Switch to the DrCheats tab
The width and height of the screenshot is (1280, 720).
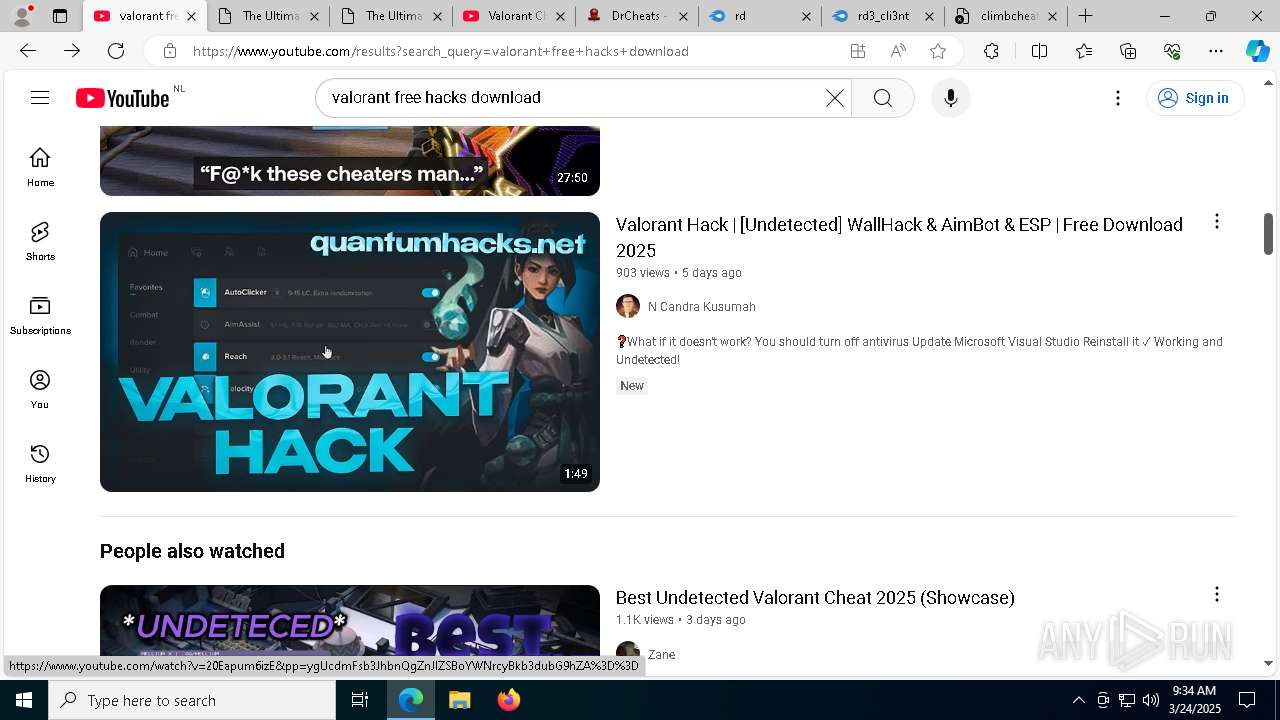pyautogui.click(x=636, y=16)
